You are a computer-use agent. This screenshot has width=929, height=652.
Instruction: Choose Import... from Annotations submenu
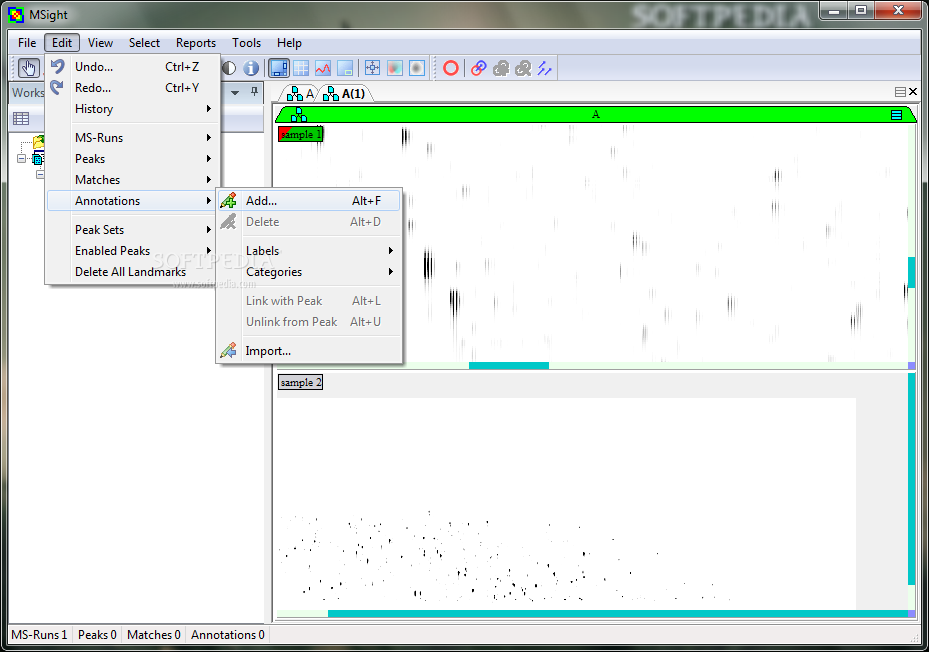309,350
